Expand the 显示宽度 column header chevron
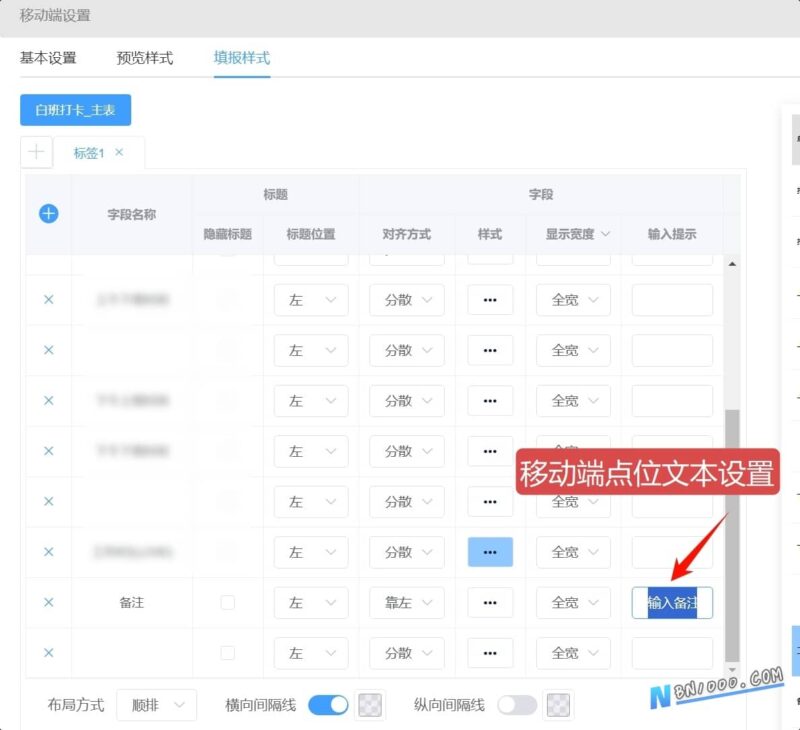Image resolution: width=800 pixels, height=730 pixels. pyautogui.click(x=606, y=234)
